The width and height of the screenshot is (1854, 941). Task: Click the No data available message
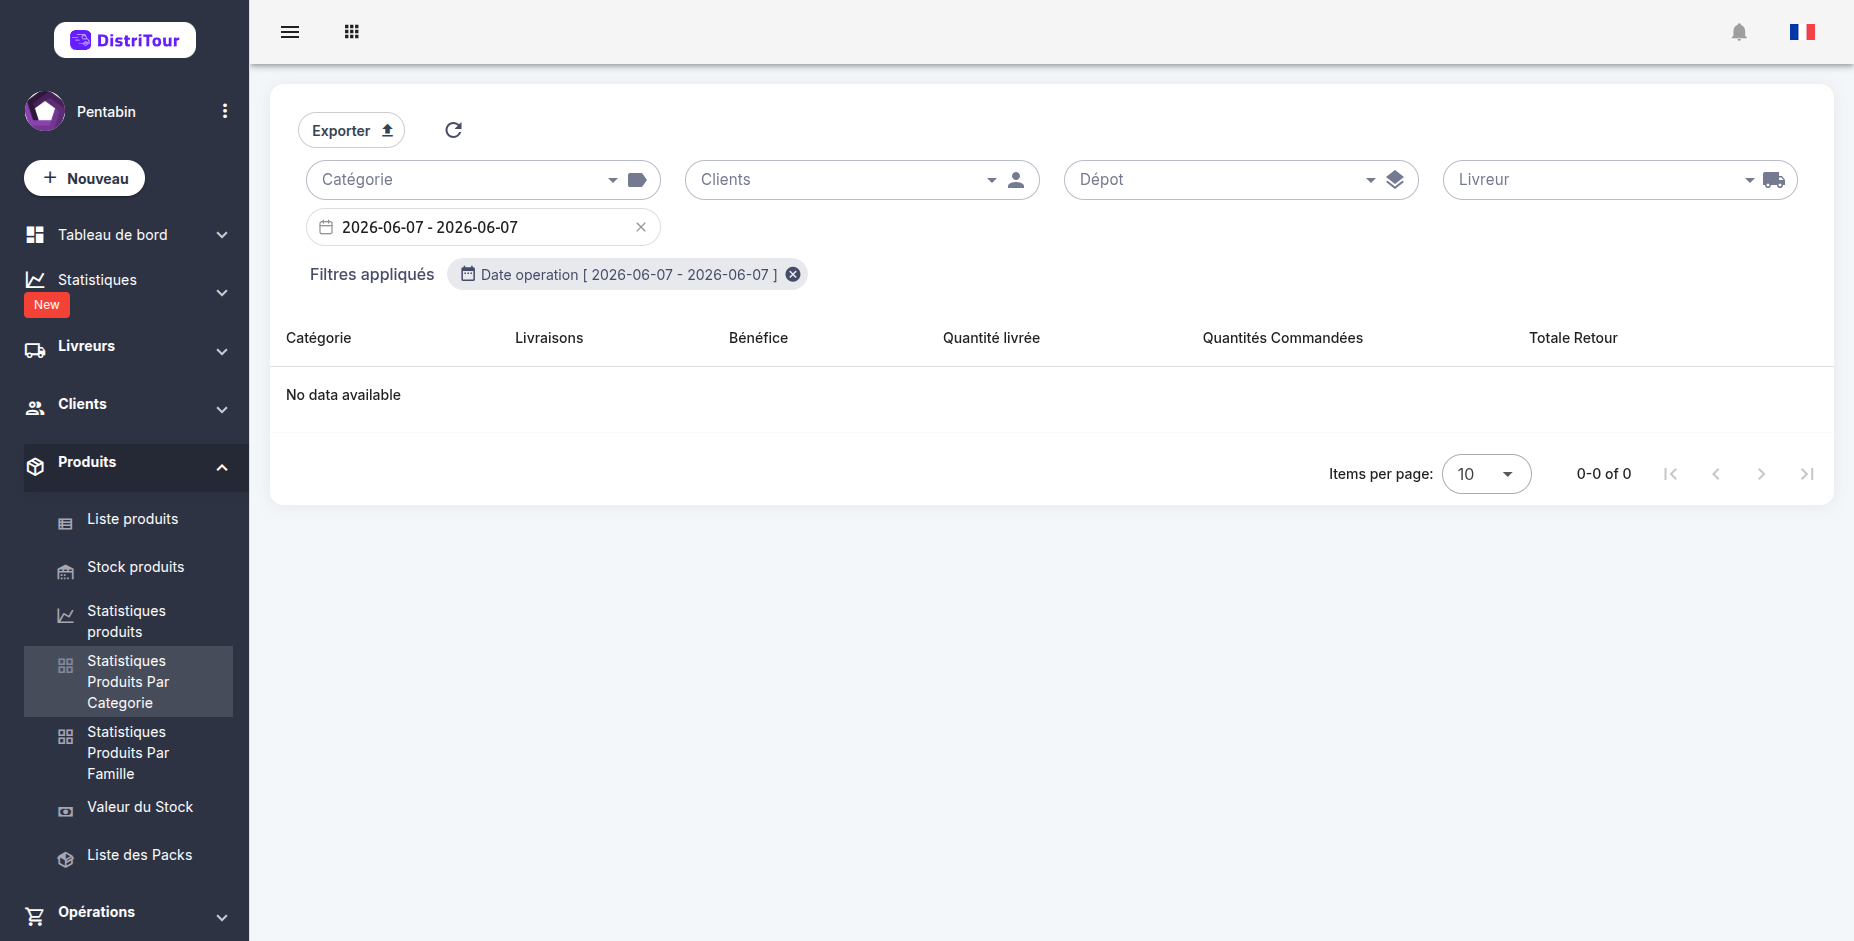(343, 395)
